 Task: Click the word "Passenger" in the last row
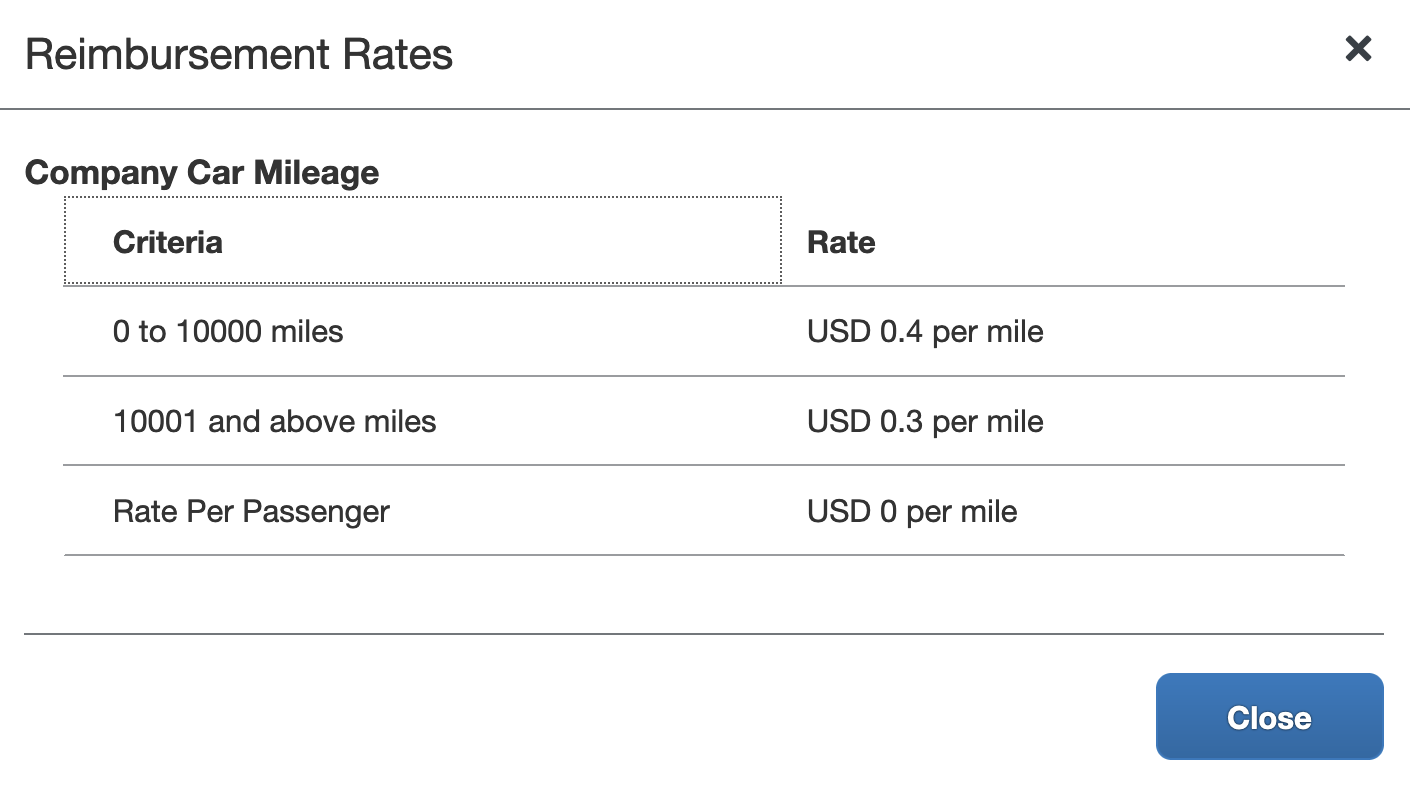pos(316,512)
